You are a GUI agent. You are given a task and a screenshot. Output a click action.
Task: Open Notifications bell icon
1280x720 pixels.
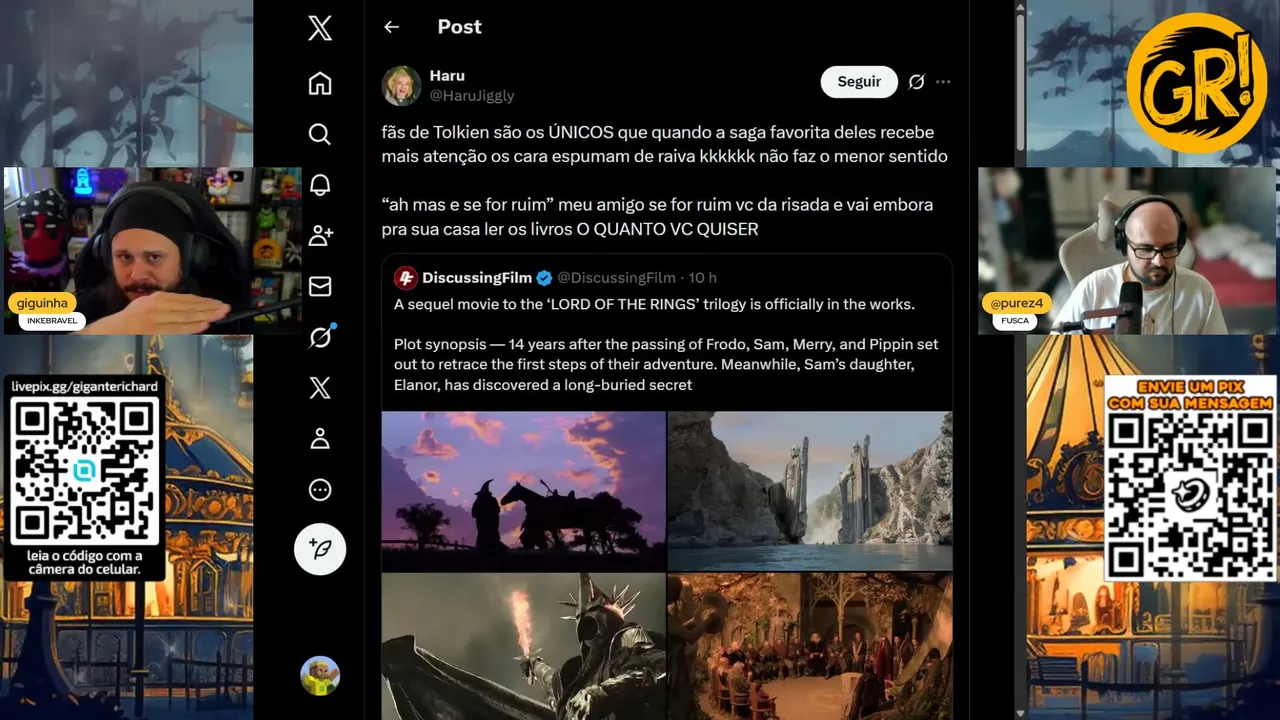[x=320, y=185]
